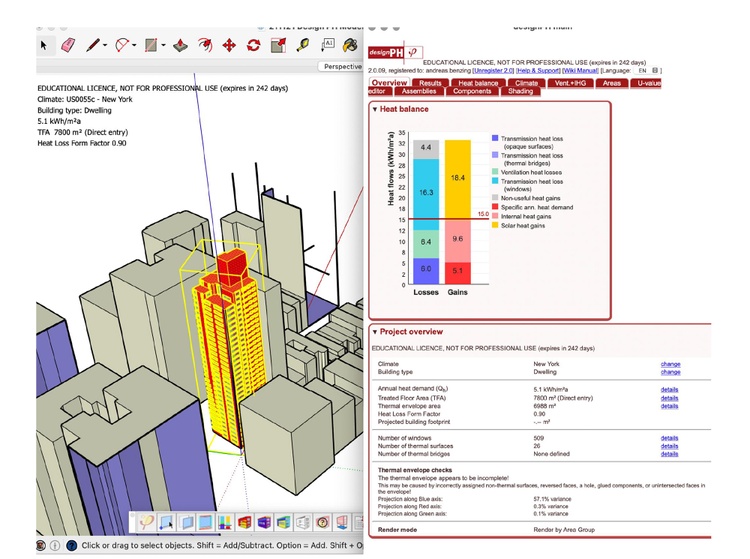Click the white wireframe building icon
The width and height of the screenshot is (750, 559).
tap(303, 522)
